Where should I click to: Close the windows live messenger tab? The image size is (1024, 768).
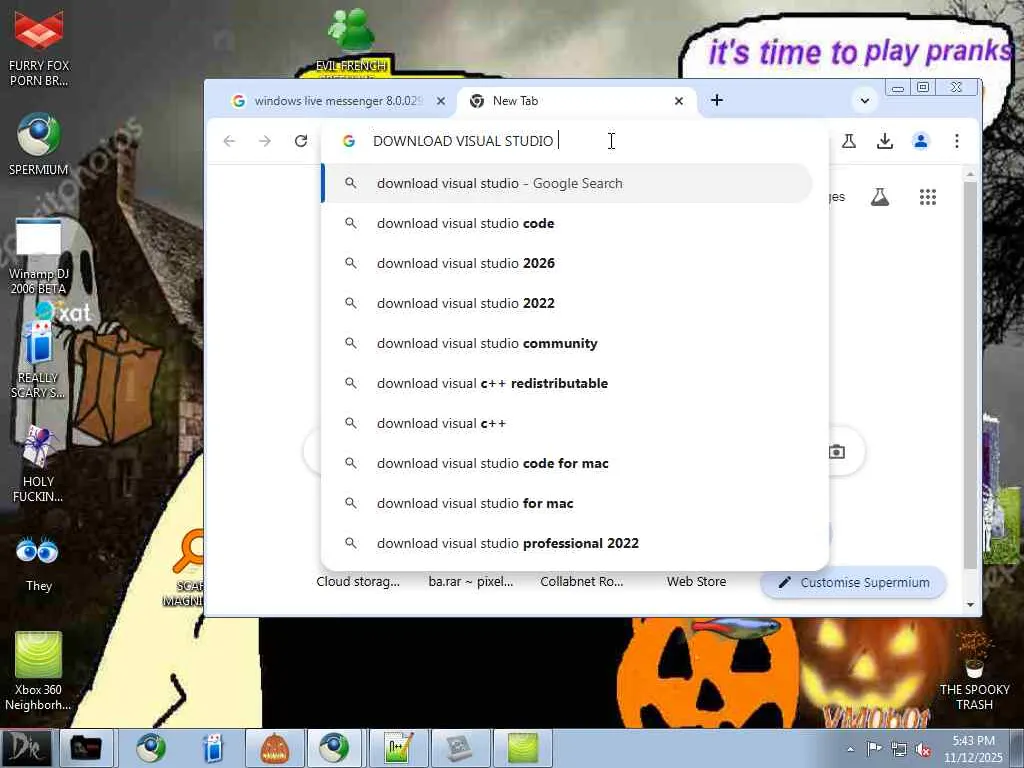click(441, 101)
